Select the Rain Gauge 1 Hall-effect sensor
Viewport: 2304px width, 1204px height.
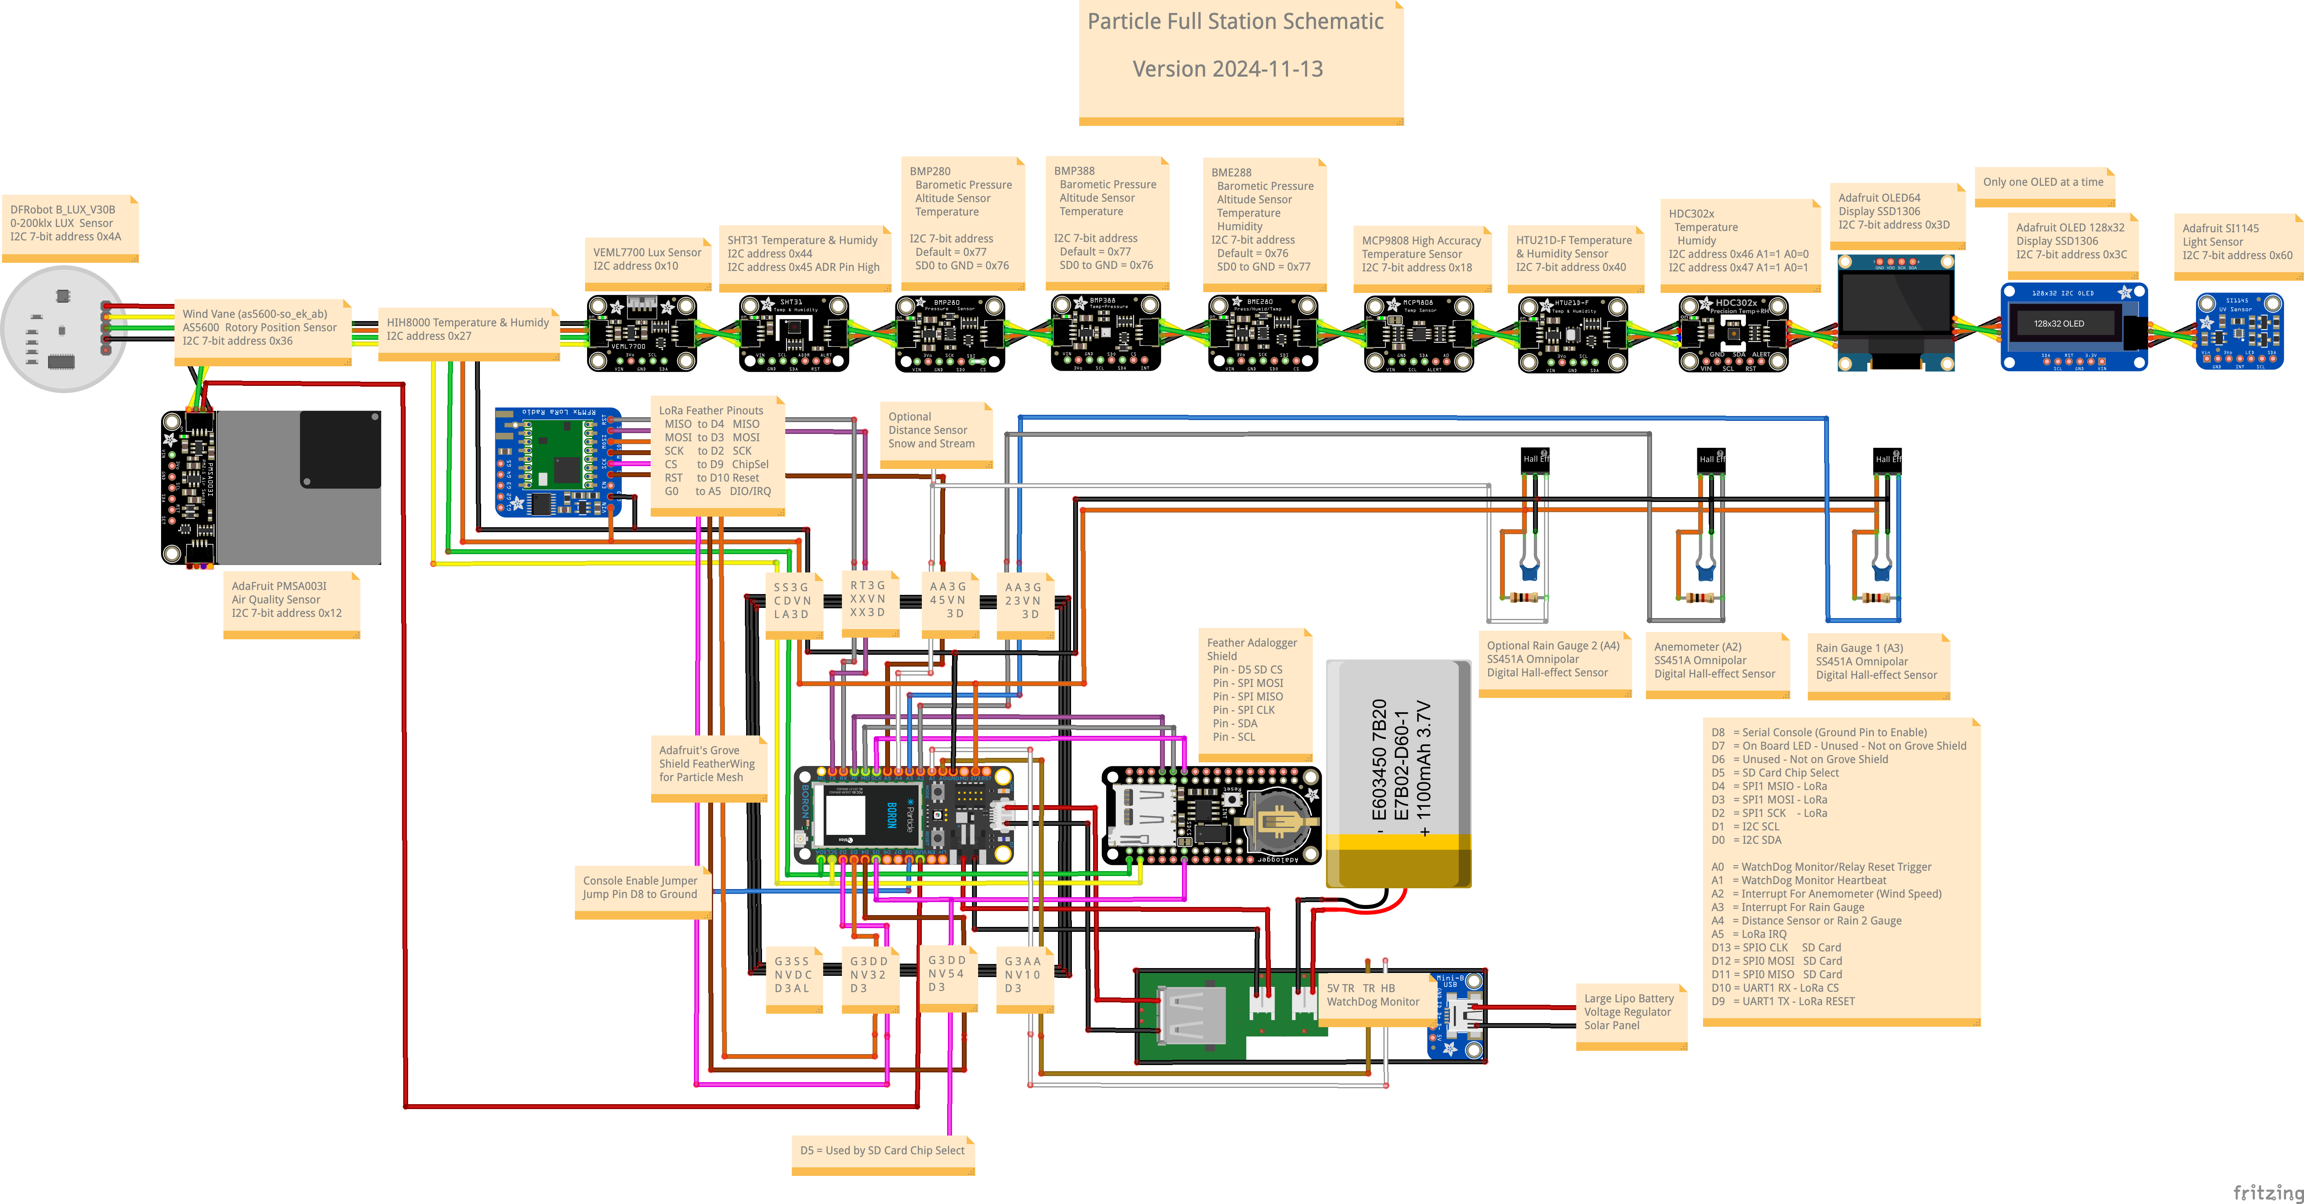click(1886, 460)
